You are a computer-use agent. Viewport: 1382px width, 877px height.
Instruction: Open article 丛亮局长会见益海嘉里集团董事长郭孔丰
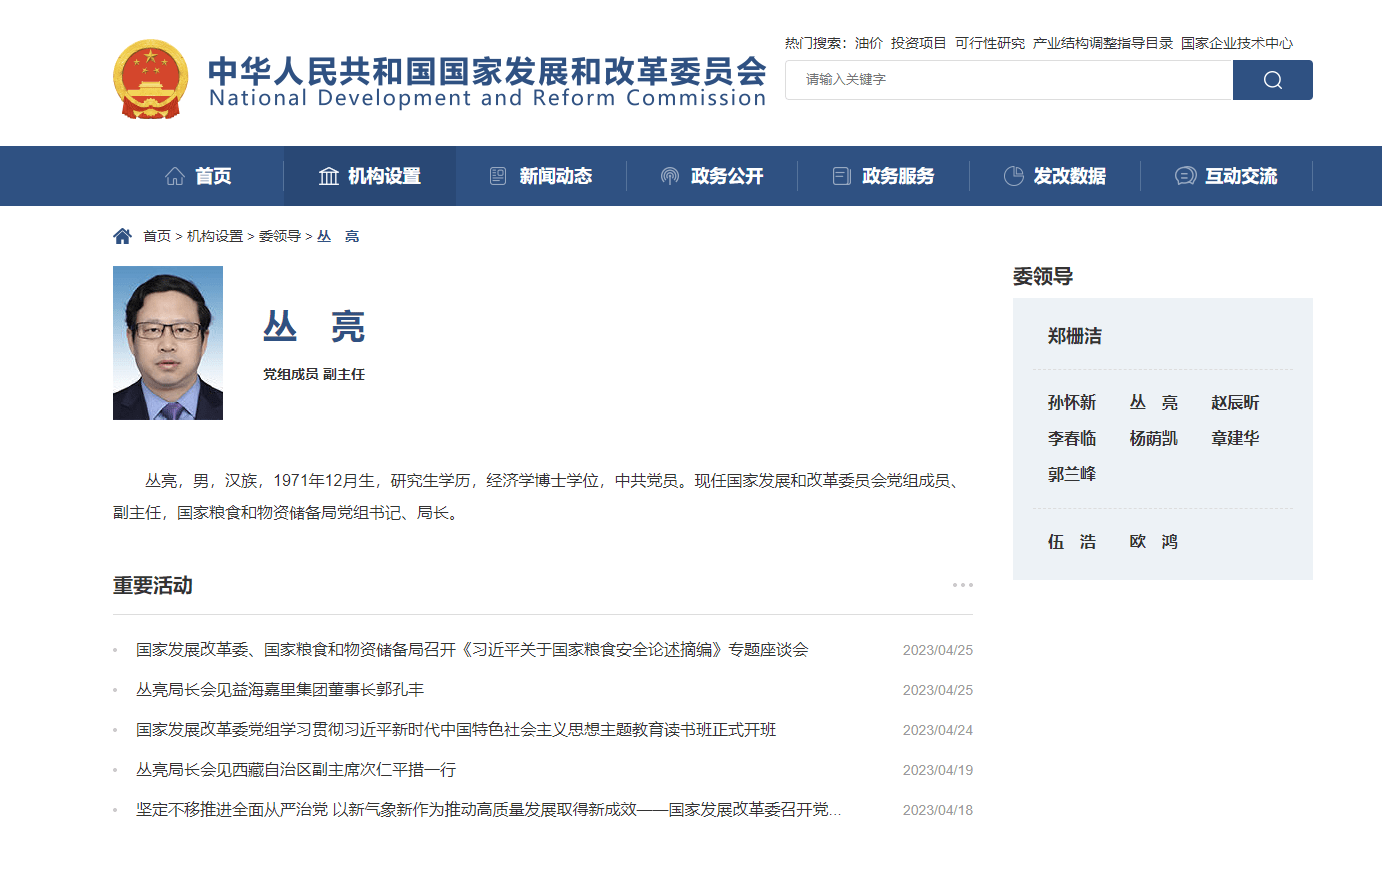[280, 690]
